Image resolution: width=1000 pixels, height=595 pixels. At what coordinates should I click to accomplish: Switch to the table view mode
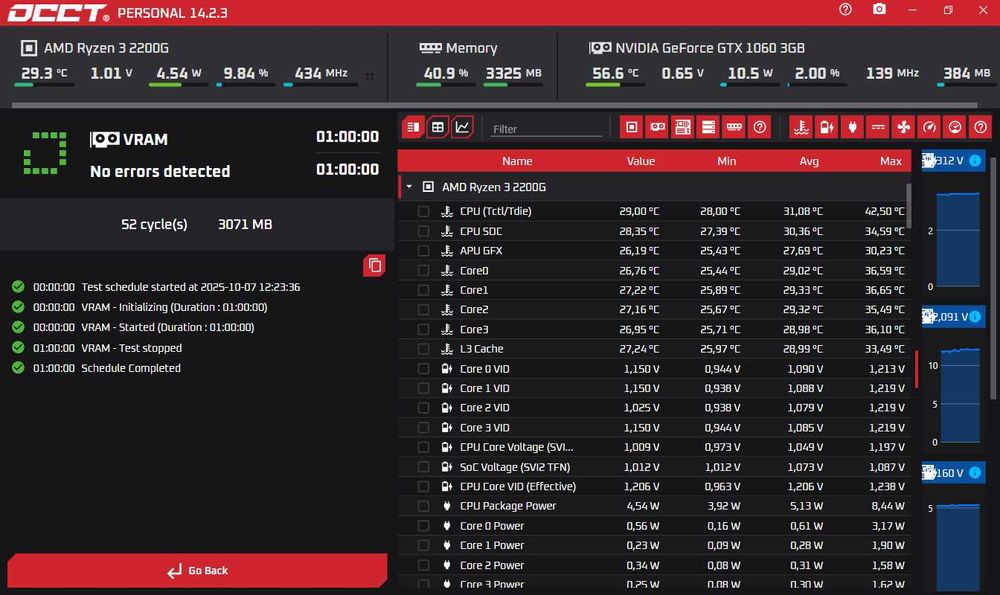pos(438,128)
